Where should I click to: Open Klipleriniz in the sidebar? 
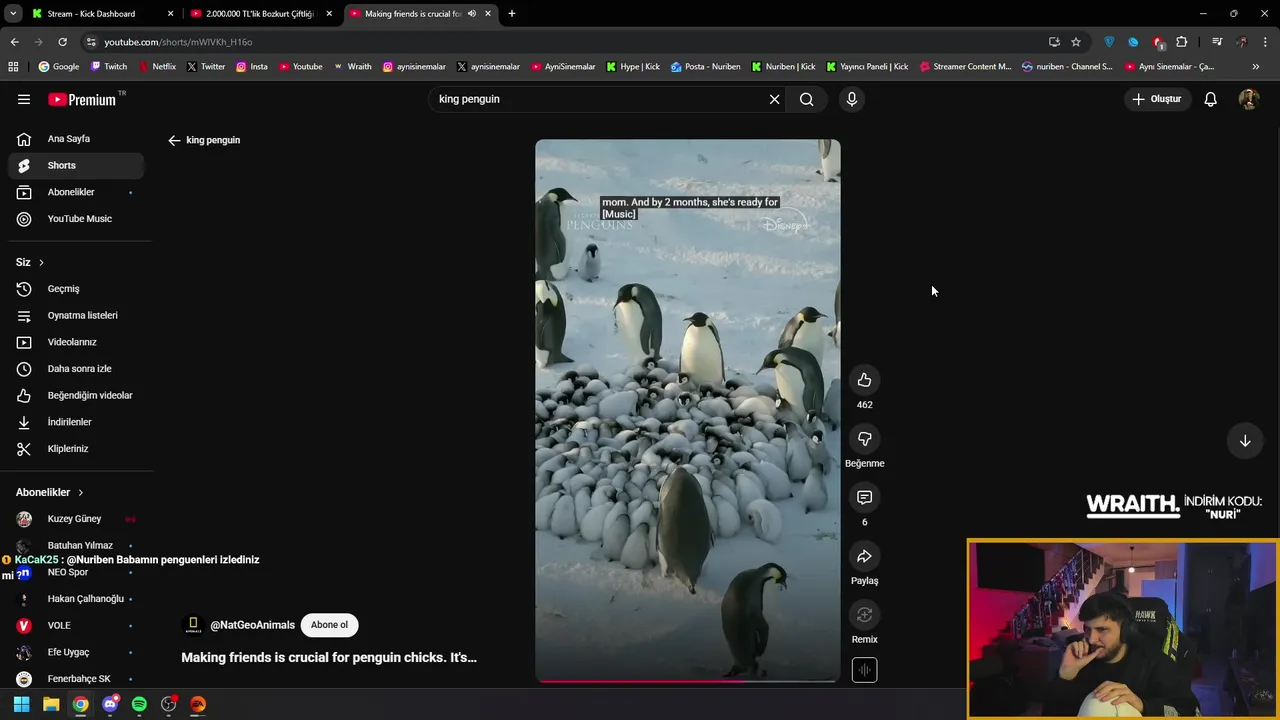(75, 449)
